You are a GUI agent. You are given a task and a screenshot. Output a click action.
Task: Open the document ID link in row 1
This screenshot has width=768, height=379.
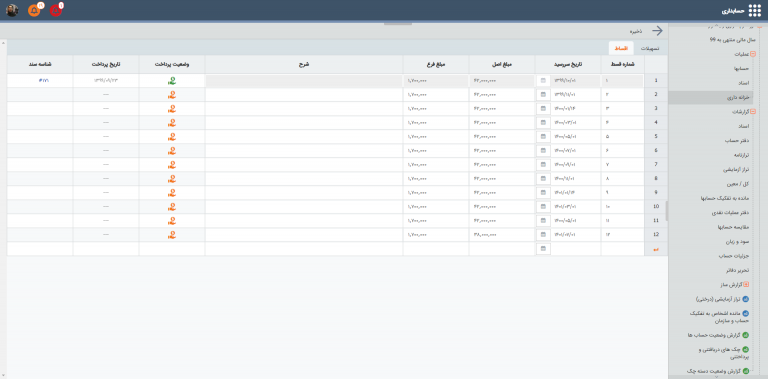(44, 81)
